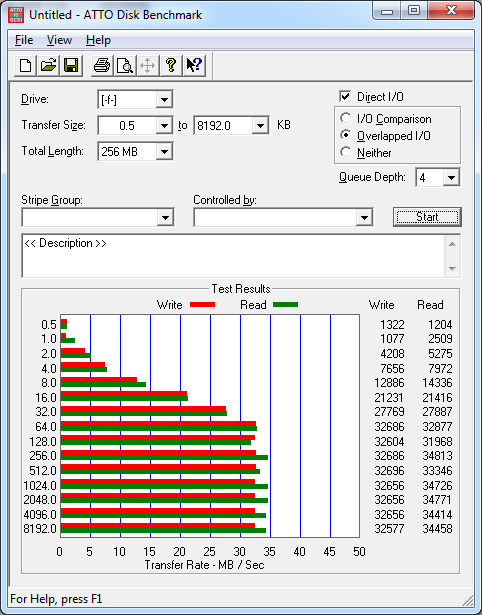This screenshot has width=482, height=615.
Task: Select the I/O Comparison radio button
Action: click(x=346, y=118)
